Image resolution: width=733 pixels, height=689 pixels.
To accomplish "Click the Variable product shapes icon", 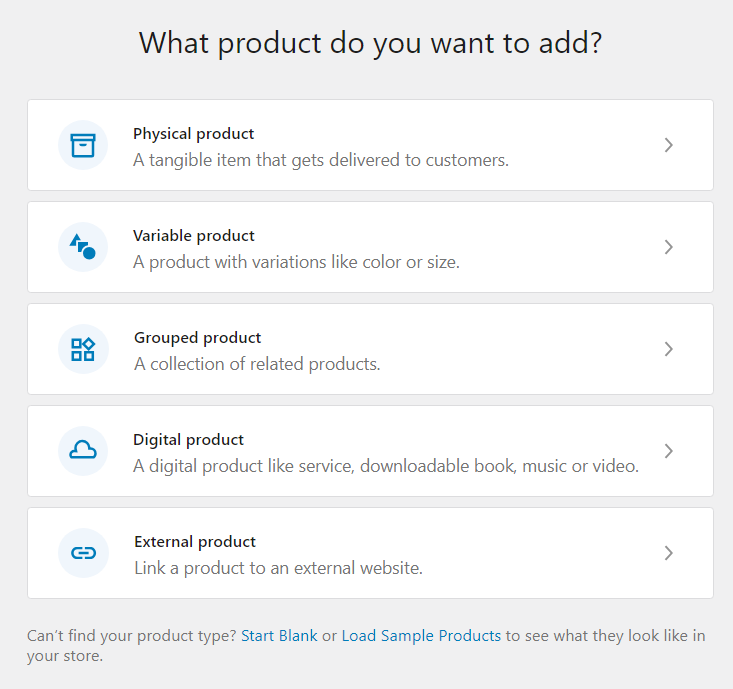I will (x=83, y=247).
